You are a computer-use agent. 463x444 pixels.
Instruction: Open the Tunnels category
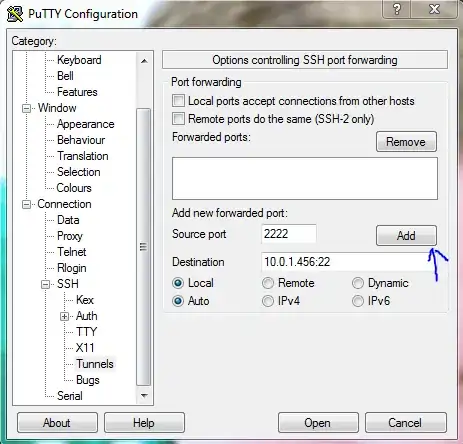pyautogui.click(x=95, y=364)
